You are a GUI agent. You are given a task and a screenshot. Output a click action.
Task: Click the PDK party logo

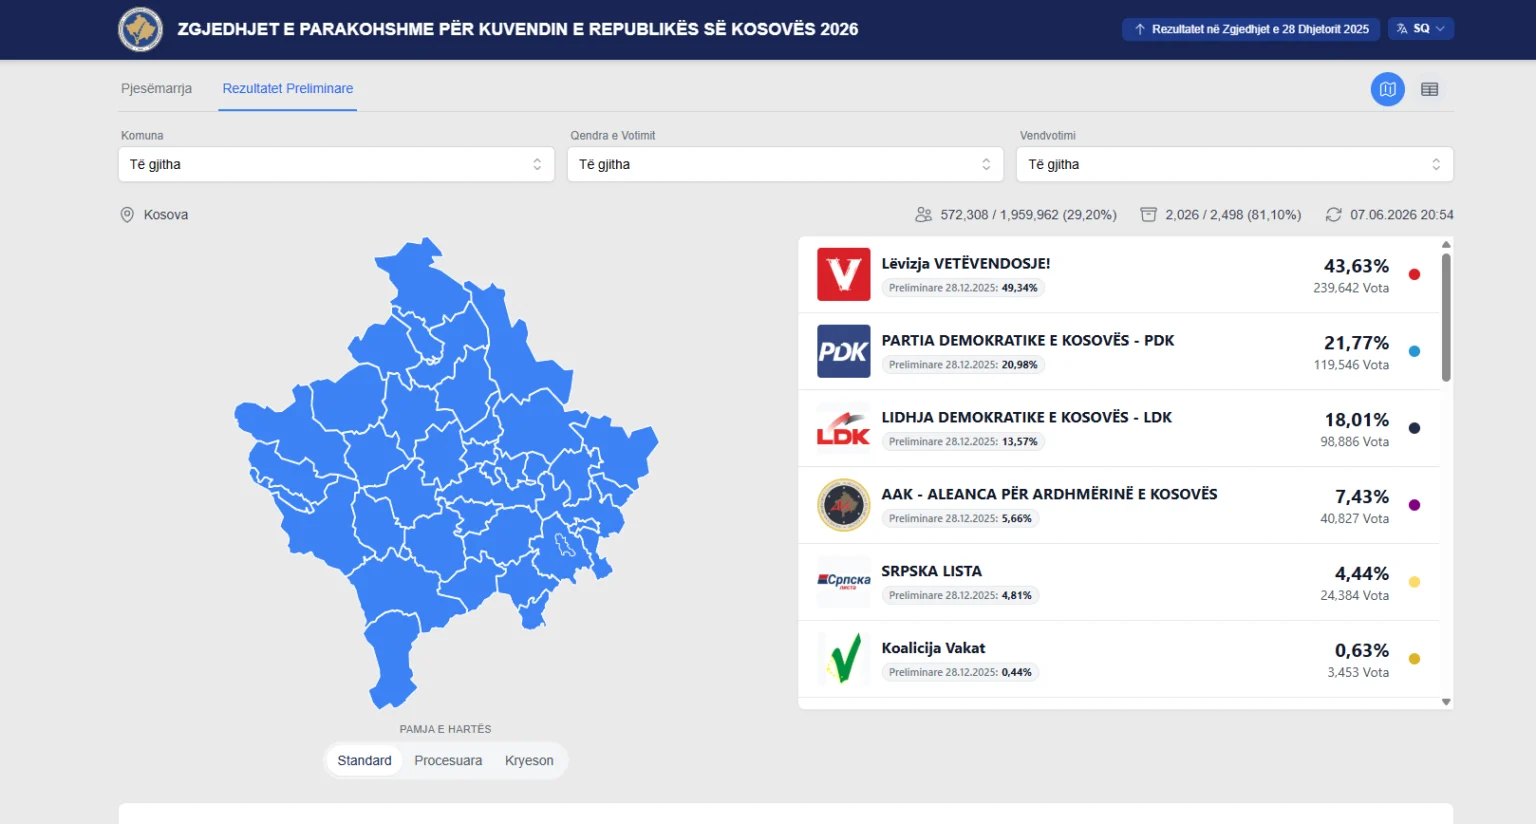[843, 351]
